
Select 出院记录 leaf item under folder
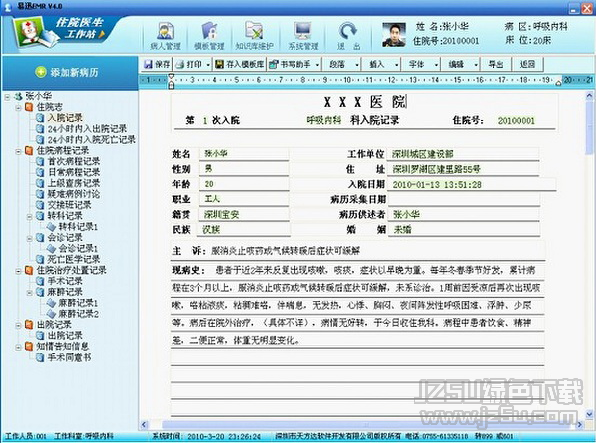(65, 335)
